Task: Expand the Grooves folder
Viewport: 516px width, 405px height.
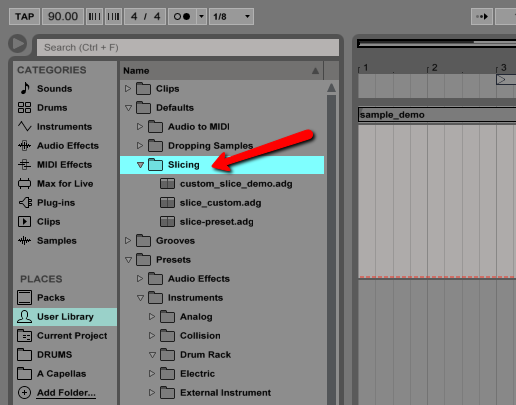Action: tap(128, 240)
